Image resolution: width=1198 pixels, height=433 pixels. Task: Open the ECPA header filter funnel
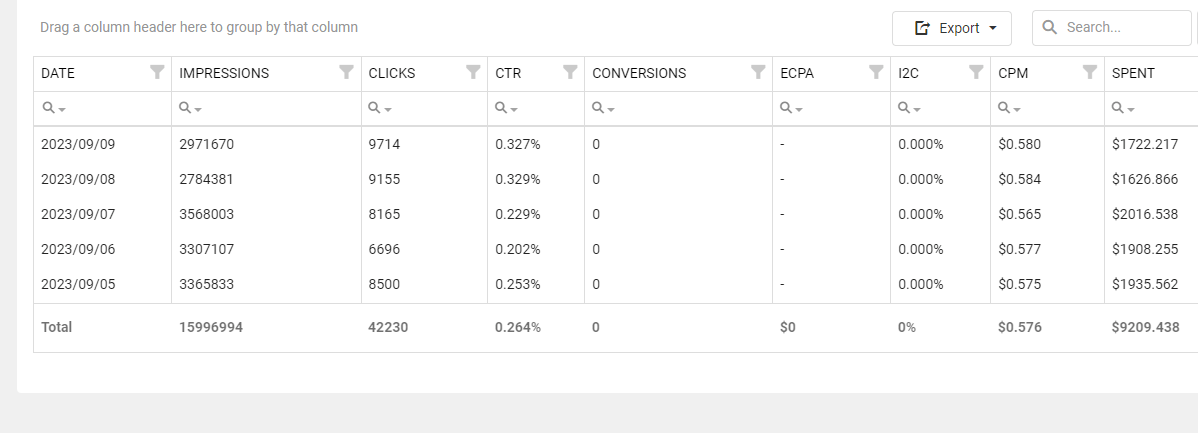tap(876, 72)
